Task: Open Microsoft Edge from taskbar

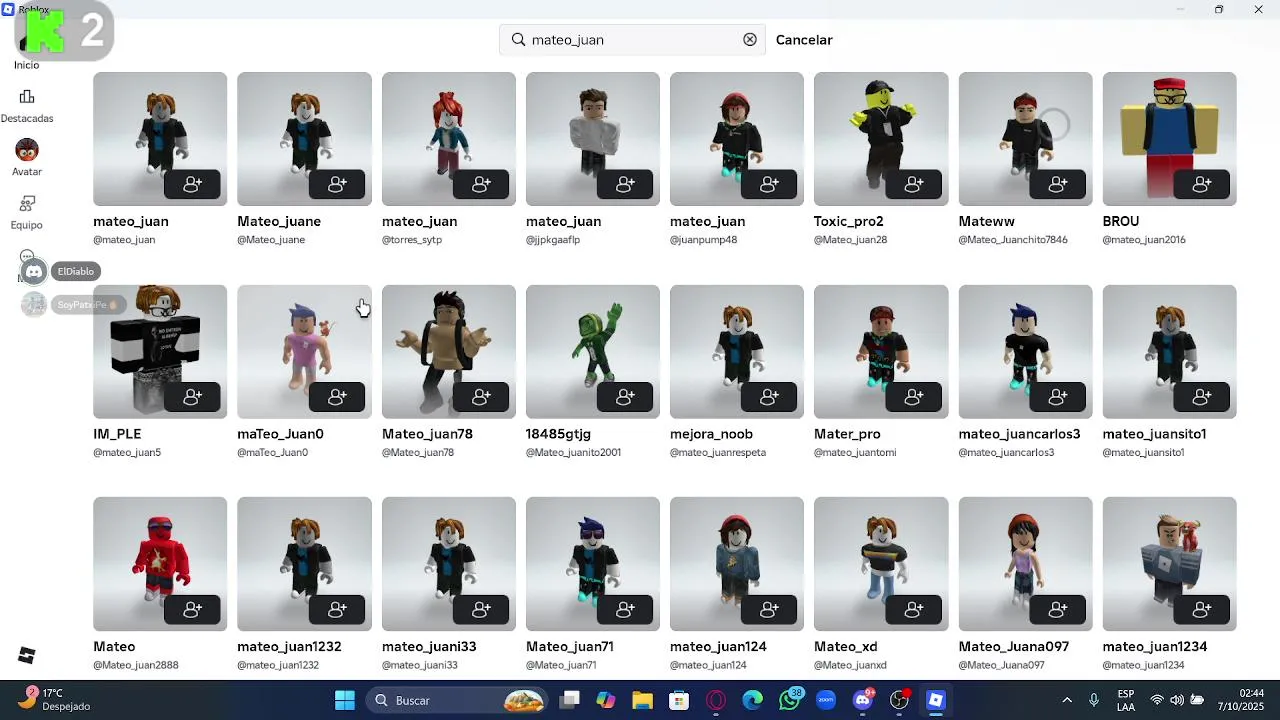Action: point(752,700)
